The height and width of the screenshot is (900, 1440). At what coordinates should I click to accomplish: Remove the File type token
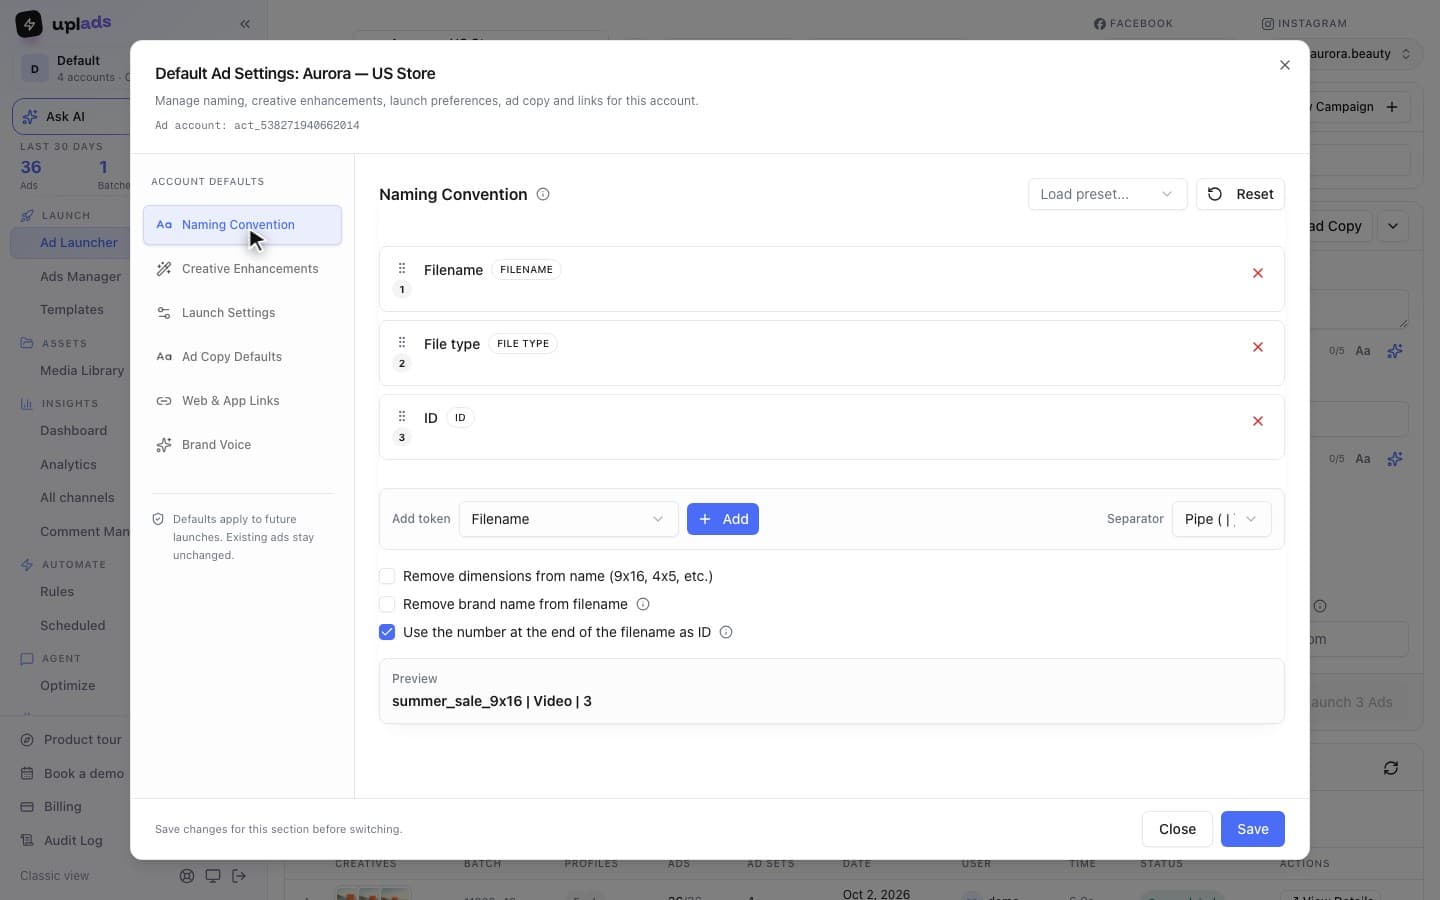tap(1258, 347)
